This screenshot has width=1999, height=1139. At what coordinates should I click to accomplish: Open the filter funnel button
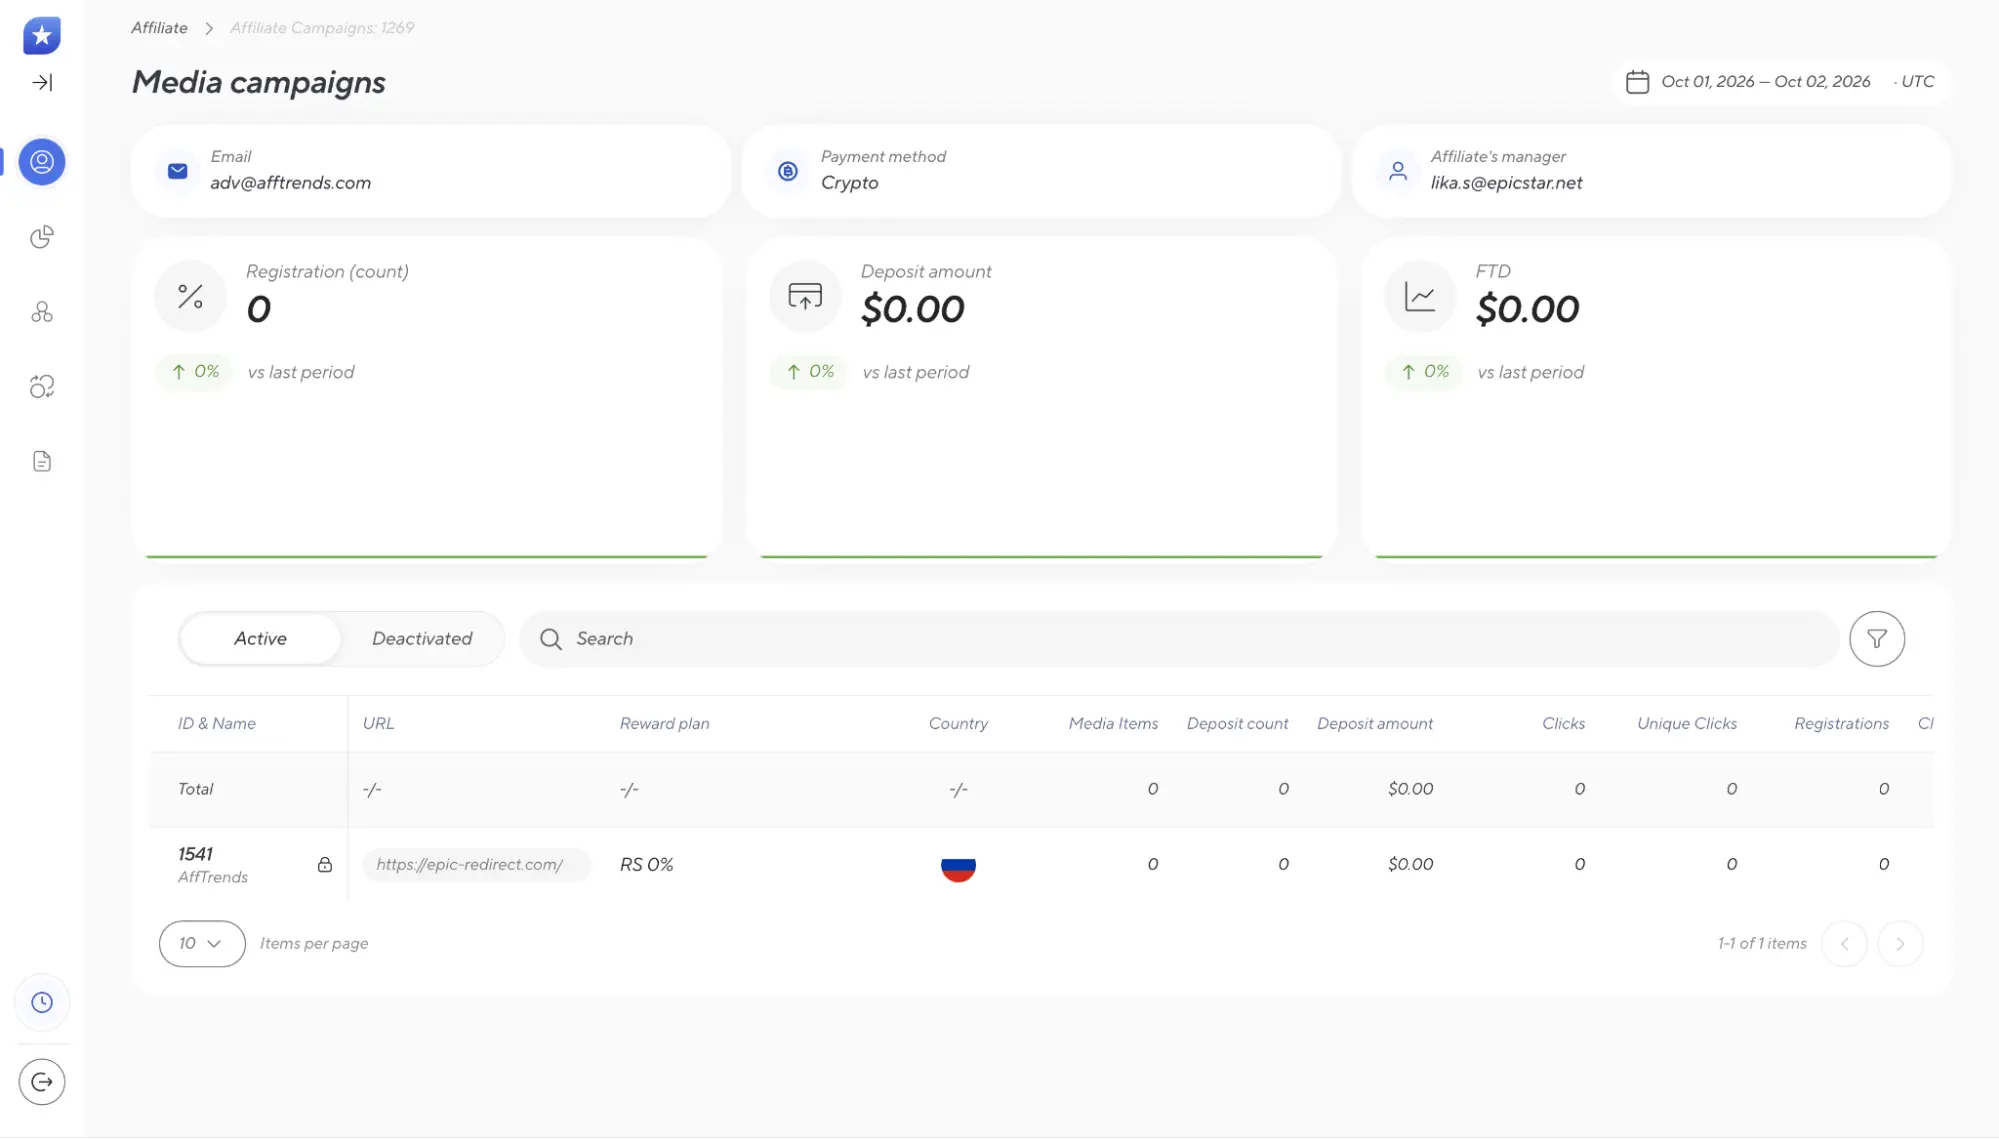[x=1876, y=638]
